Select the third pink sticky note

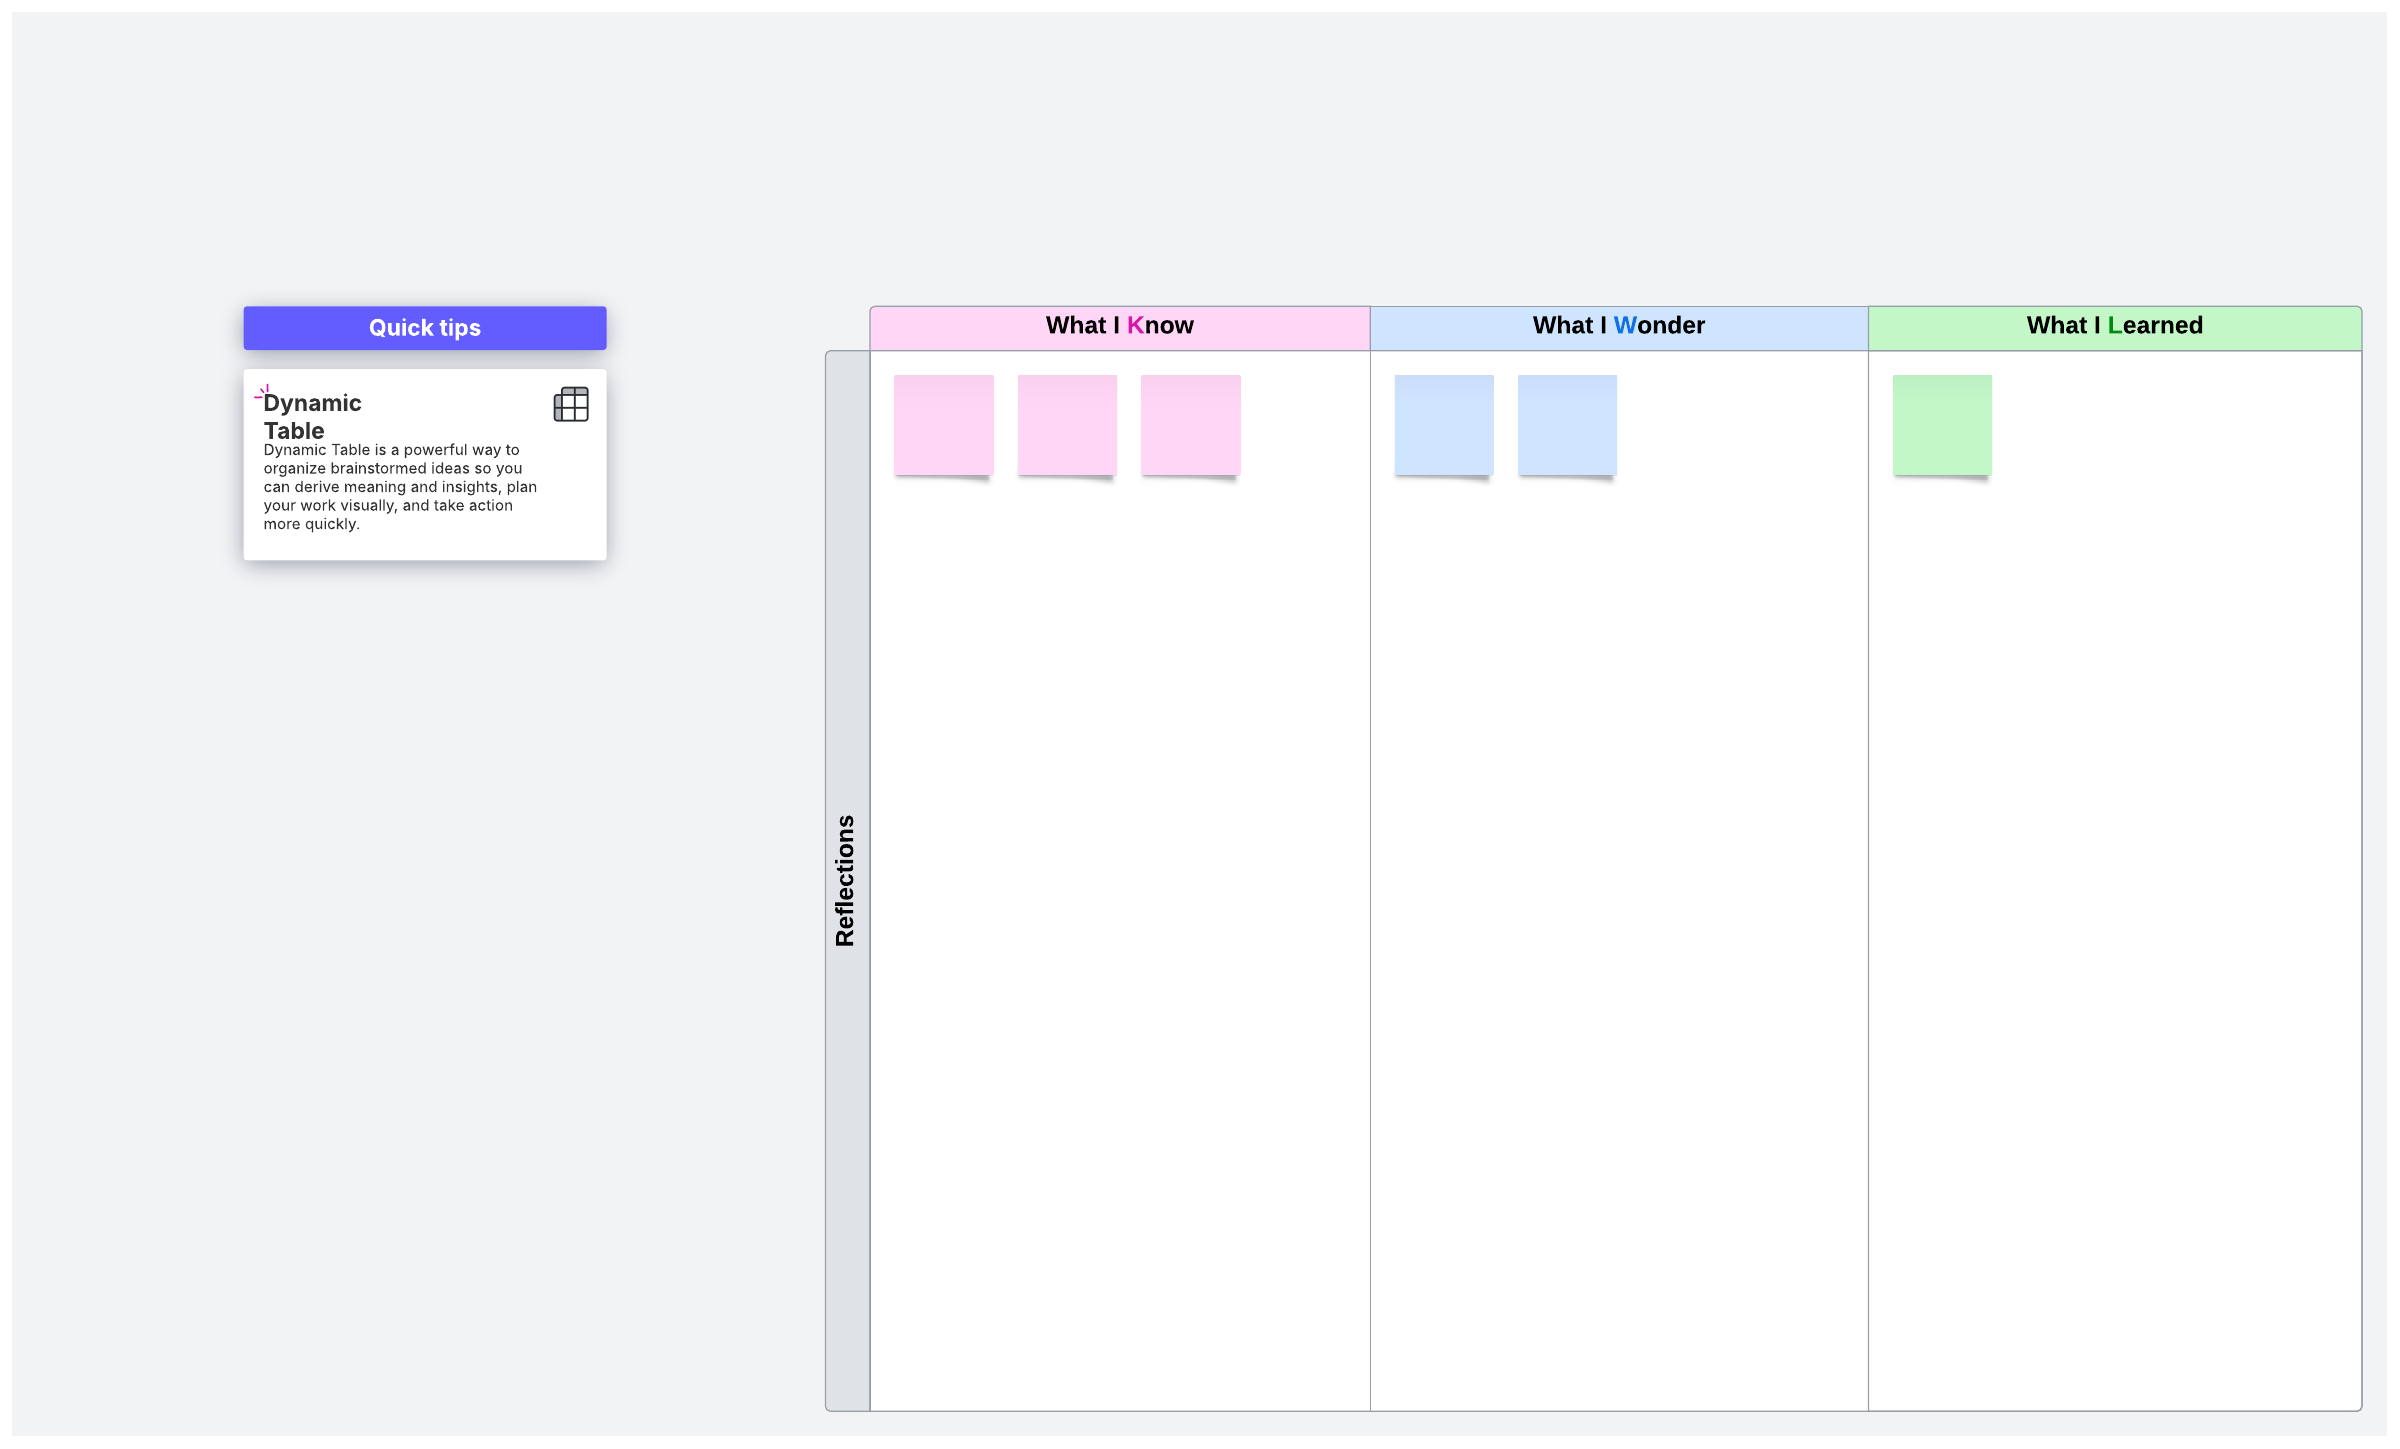pos(1190,425)
